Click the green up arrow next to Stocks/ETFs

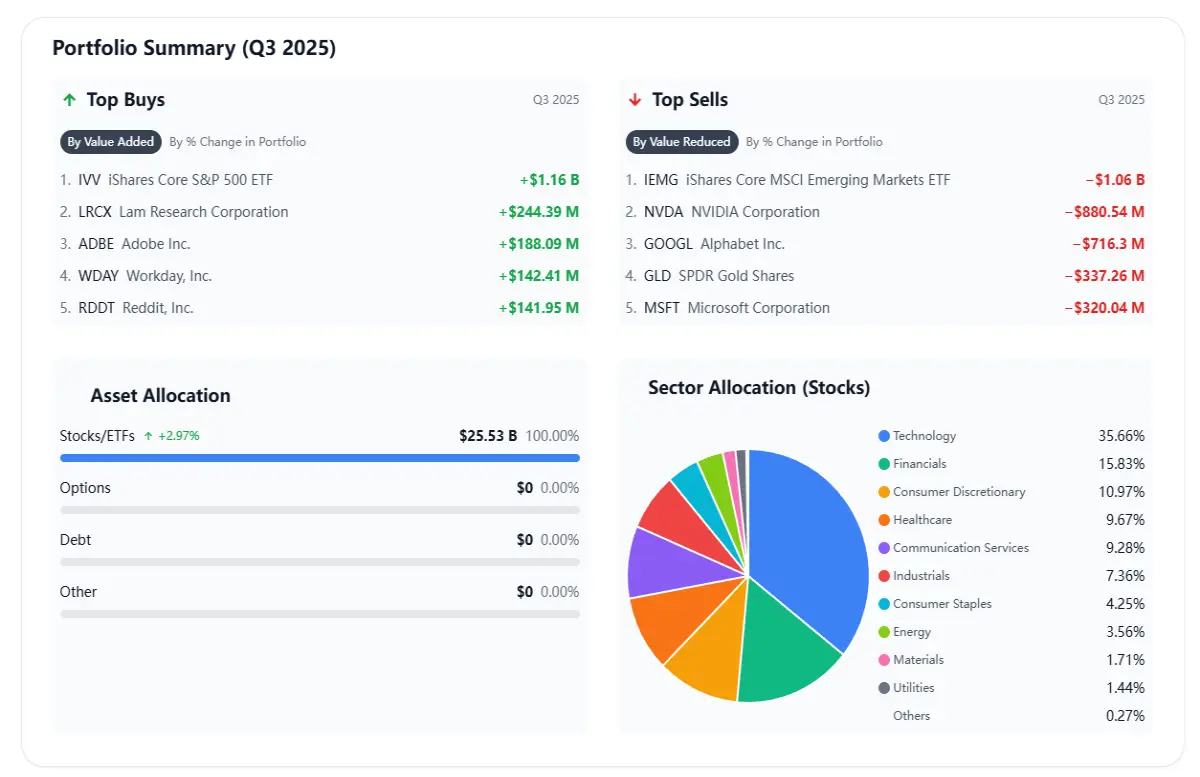pos(148,436)
